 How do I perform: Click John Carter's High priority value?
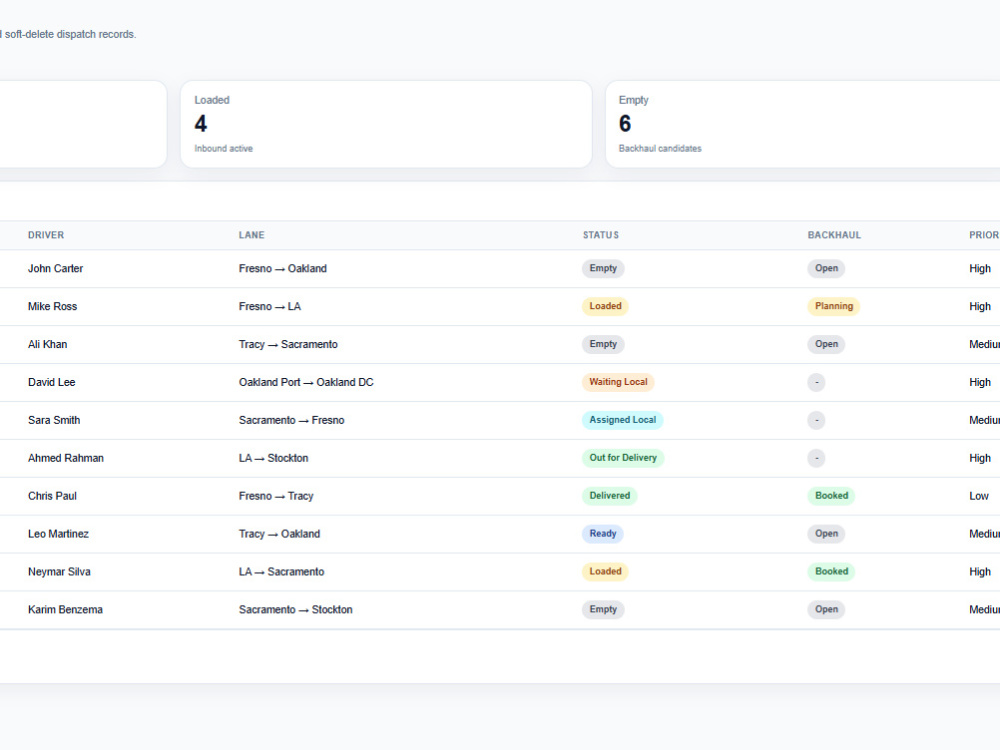click(980, 268)
